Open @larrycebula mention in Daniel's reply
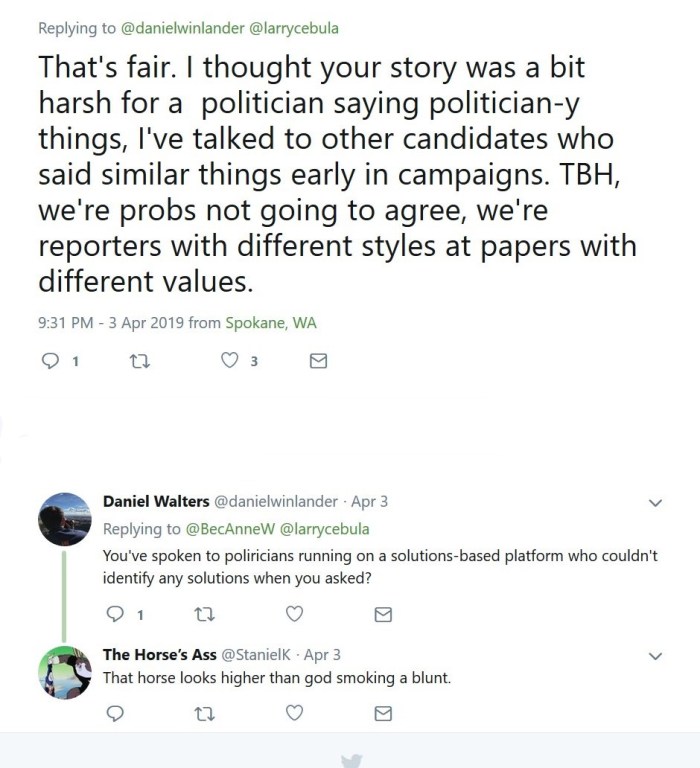This screenshot has width=700, height=768. (324, 529)
